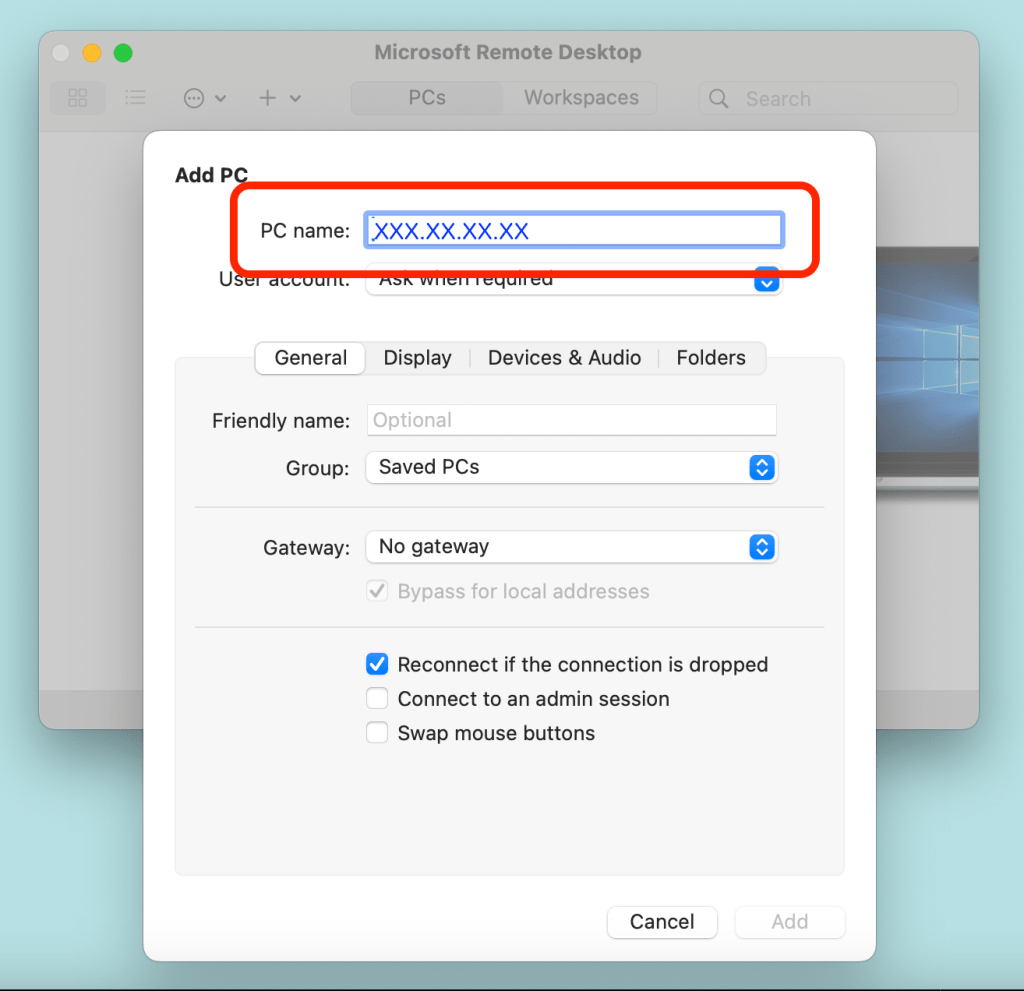
Task: Click the grid view icon in toolbar
Action: point(77,98)
